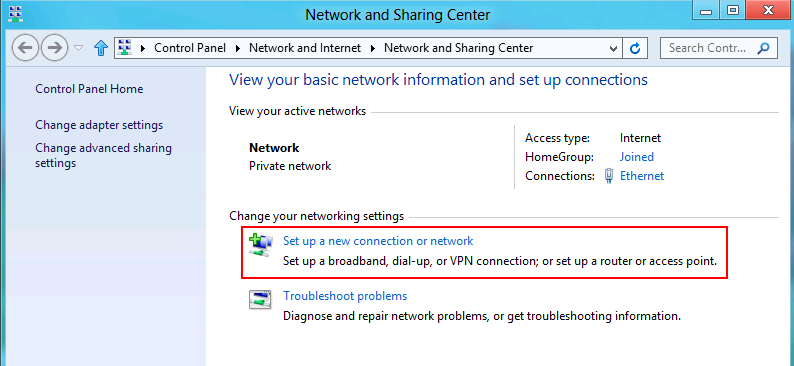Click the Ethernet connection plug icon

coord(609,176)
